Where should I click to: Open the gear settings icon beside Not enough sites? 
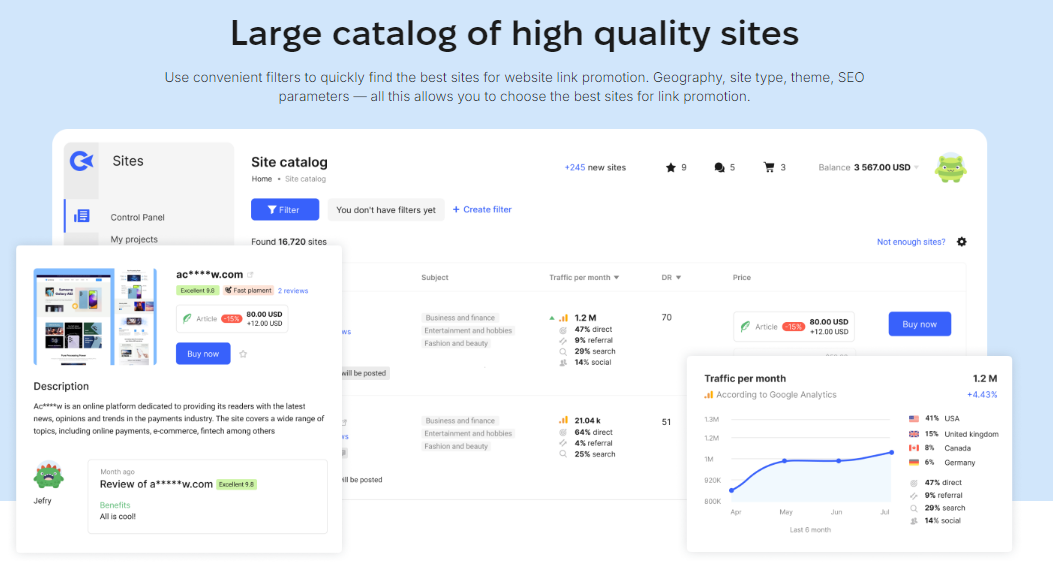[962, 242]
